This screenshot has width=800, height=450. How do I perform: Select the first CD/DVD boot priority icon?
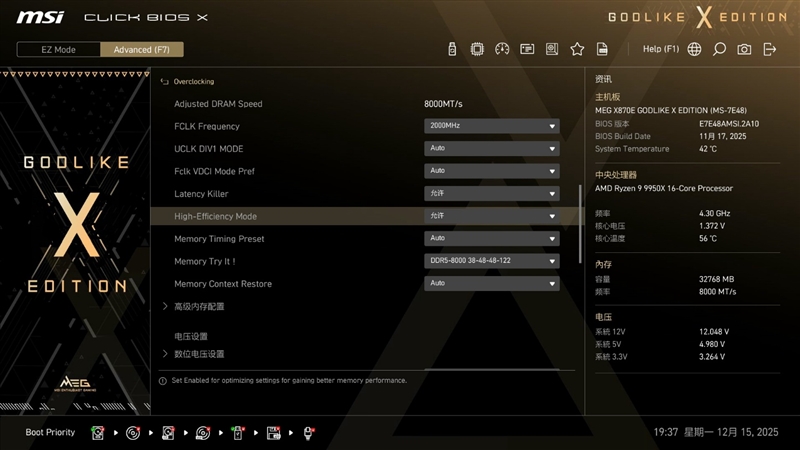(133, 433)
